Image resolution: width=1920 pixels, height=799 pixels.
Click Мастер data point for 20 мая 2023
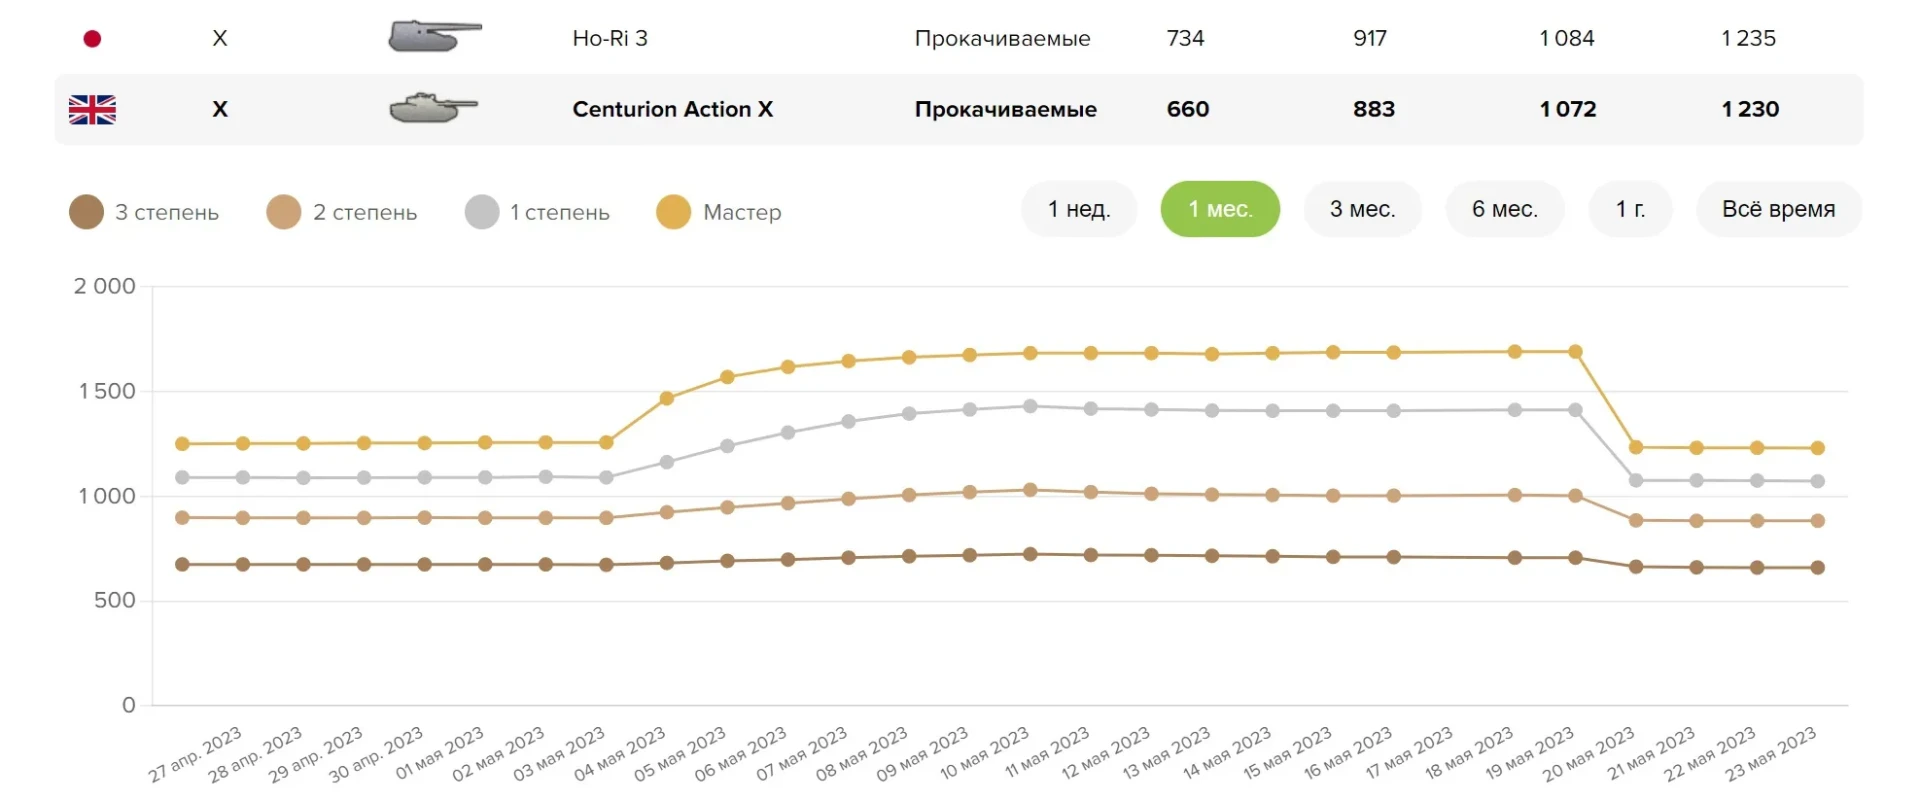(1636, 447)
